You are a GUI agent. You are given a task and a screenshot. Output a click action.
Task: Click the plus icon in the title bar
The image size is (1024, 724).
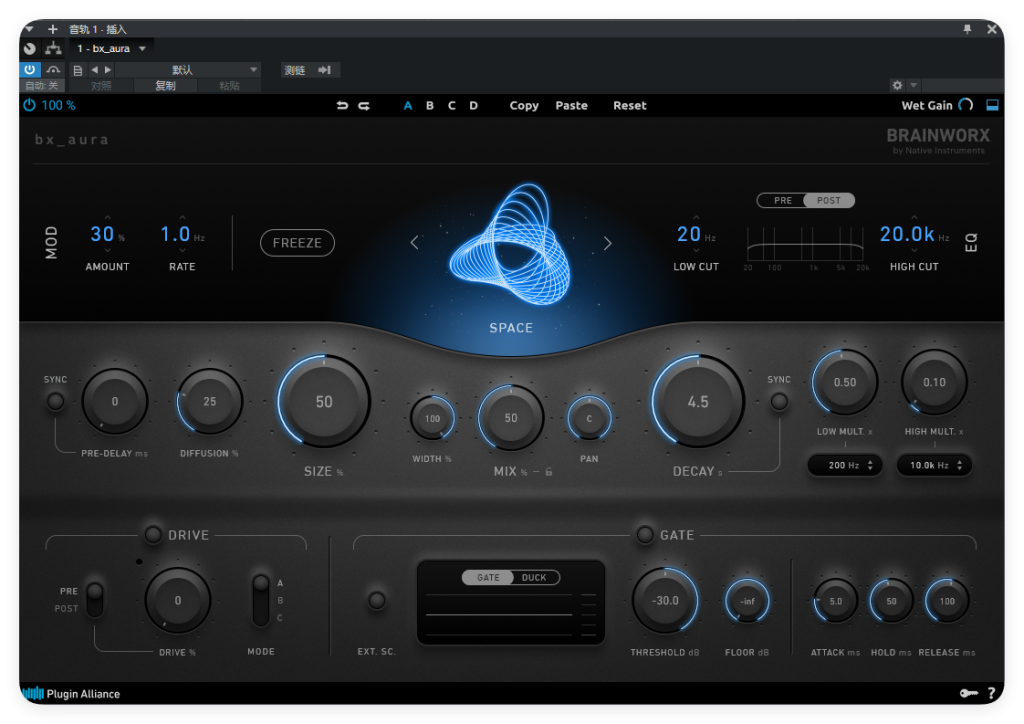53,29
